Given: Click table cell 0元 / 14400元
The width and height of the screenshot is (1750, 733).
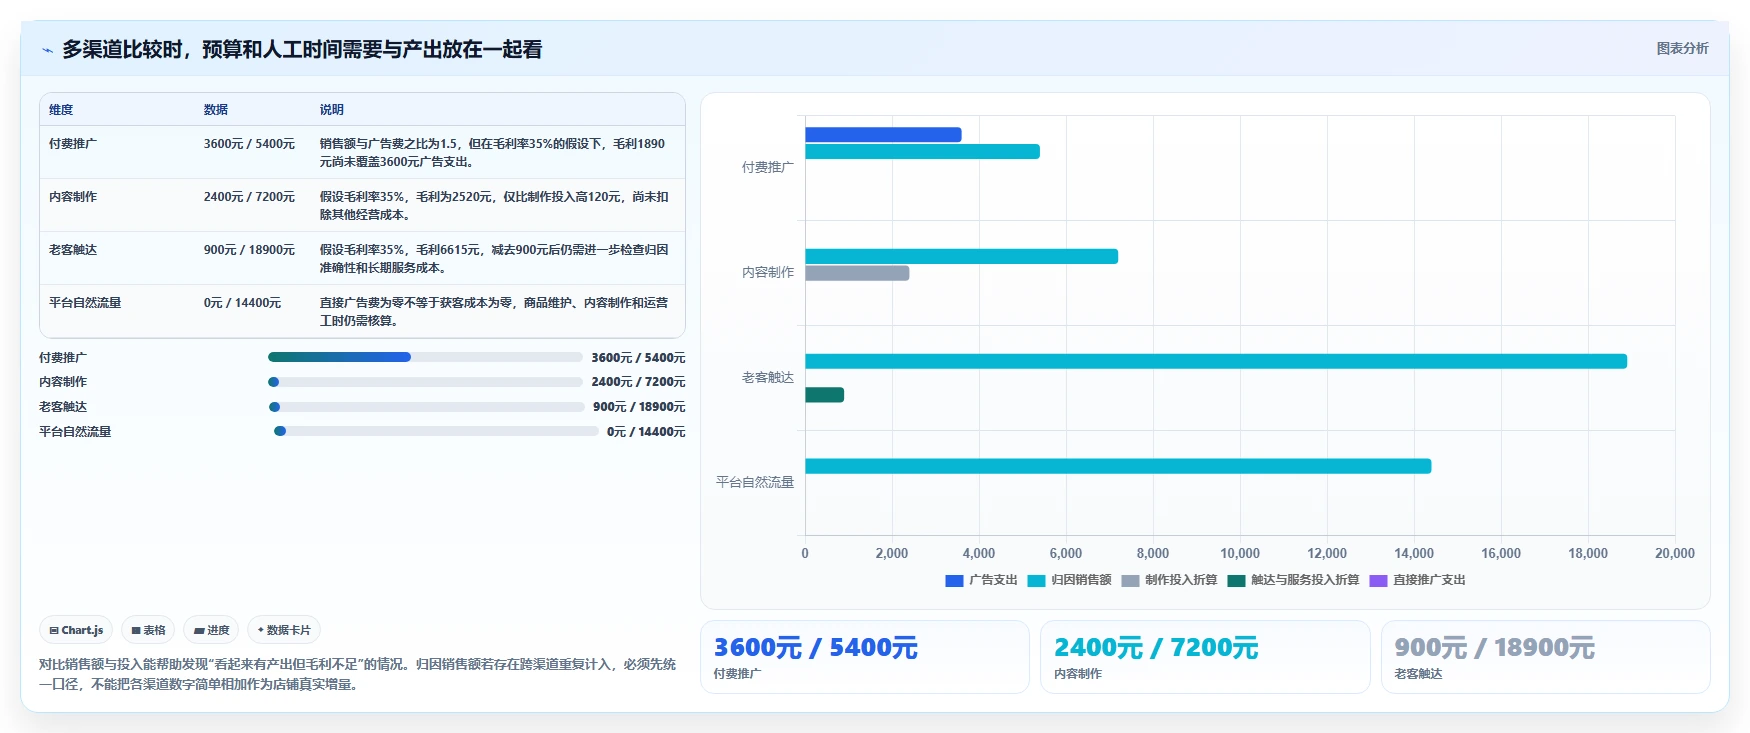Looking at the screenshot, I should (x=242, y=303).
